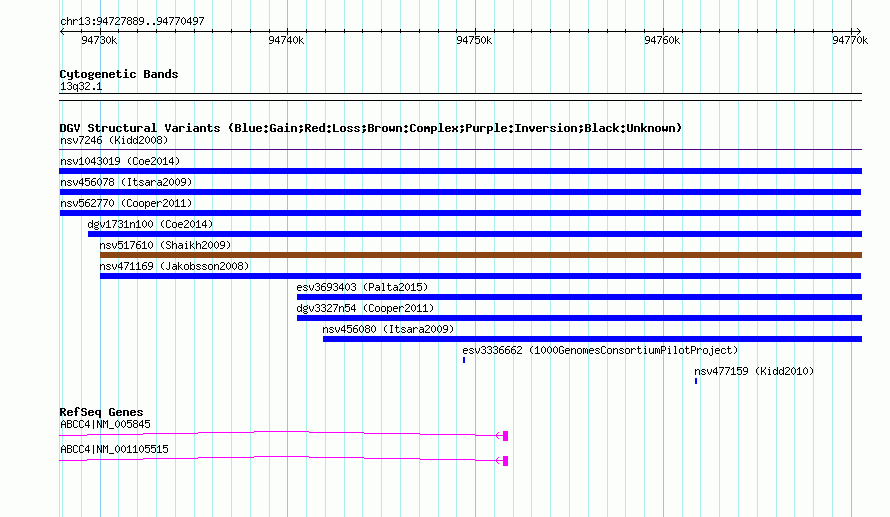Image resolution: width=890 pixels, height=517 pixels.
Task: Select the ABCC4|NM_001105515 gene label
Action: click(x=114, y=449)
